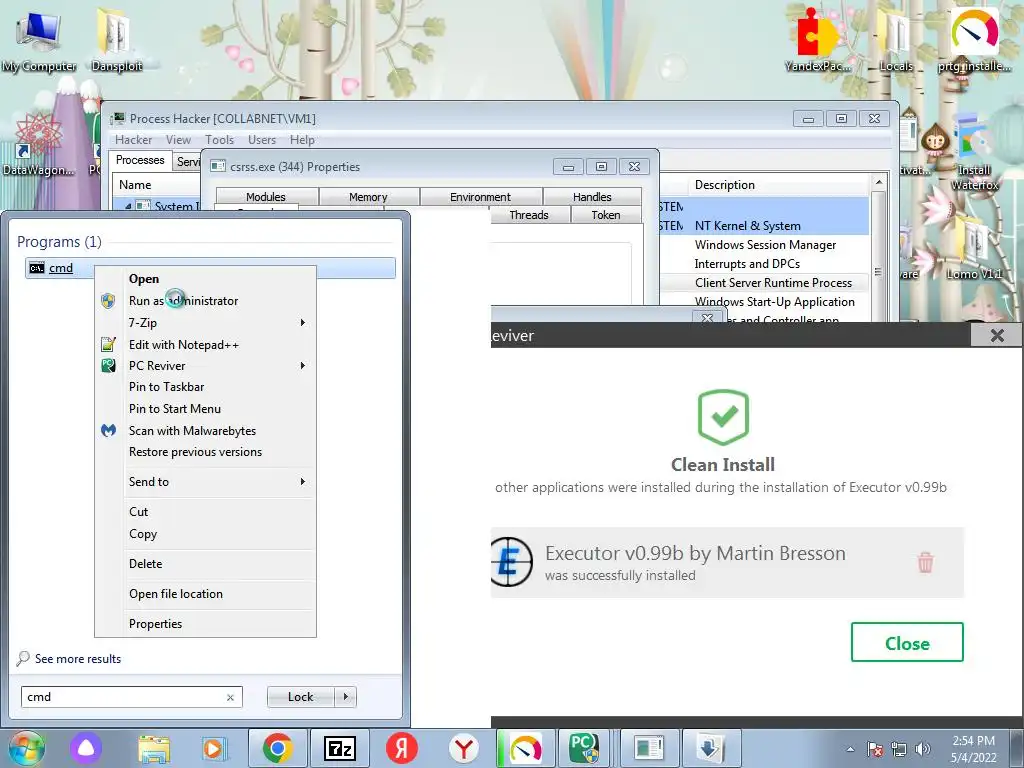Open 7-Zip from the taskbar
The width and height of the screenshot is (1024, 768).
[340, 748]
